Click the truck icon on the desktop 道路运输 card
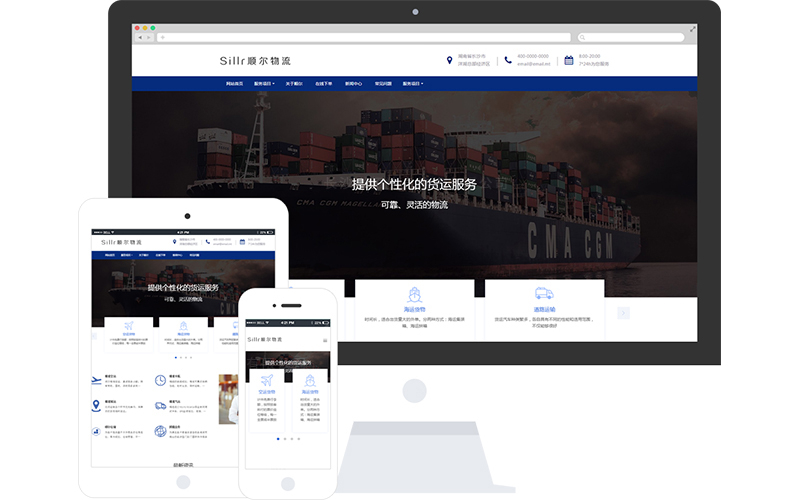The image size is (800, 500). pyautogui.click(x=544, y=293)
